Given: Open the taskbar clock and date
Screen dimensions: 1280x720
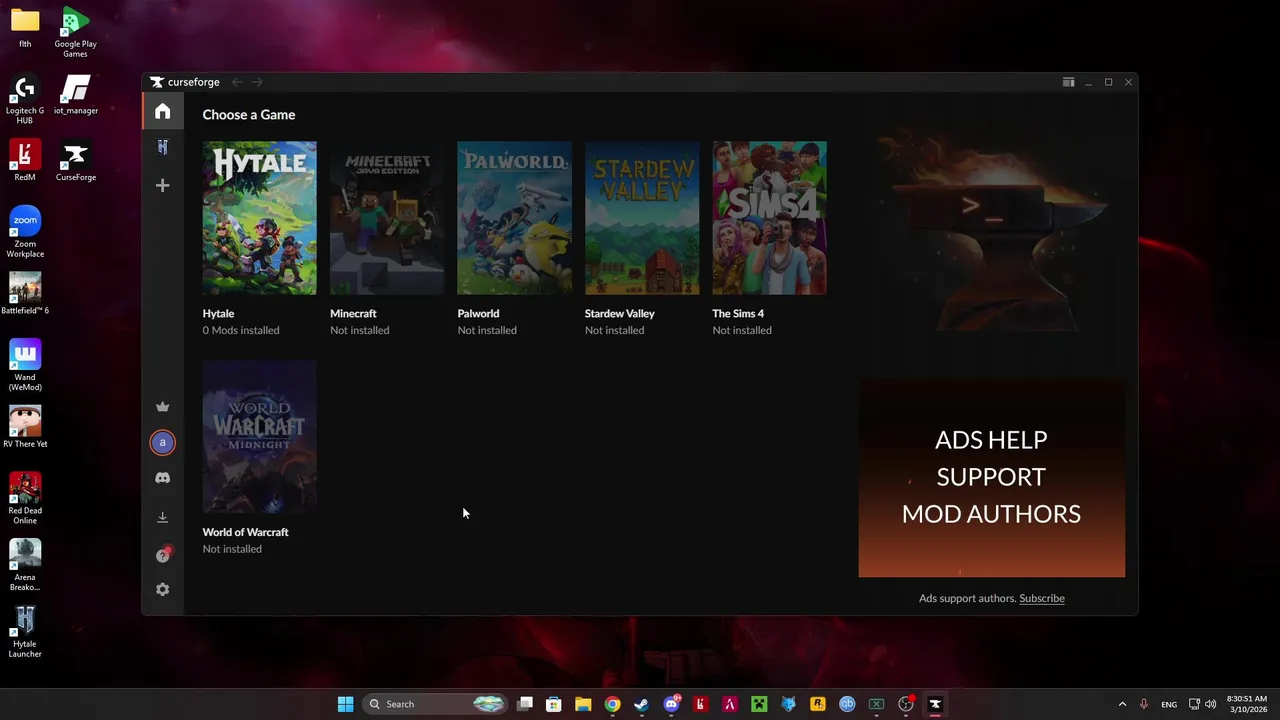Looking at the screenshot, I should click(1246, 704).
